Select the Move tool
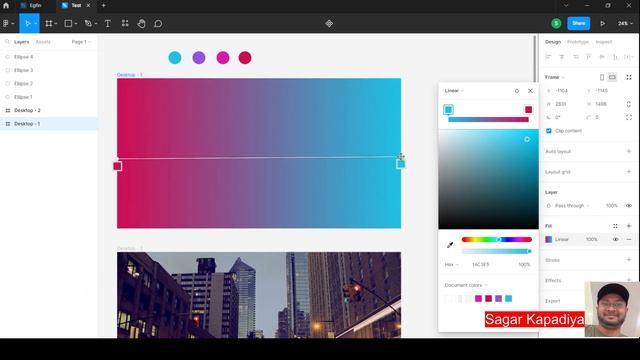 27,24
